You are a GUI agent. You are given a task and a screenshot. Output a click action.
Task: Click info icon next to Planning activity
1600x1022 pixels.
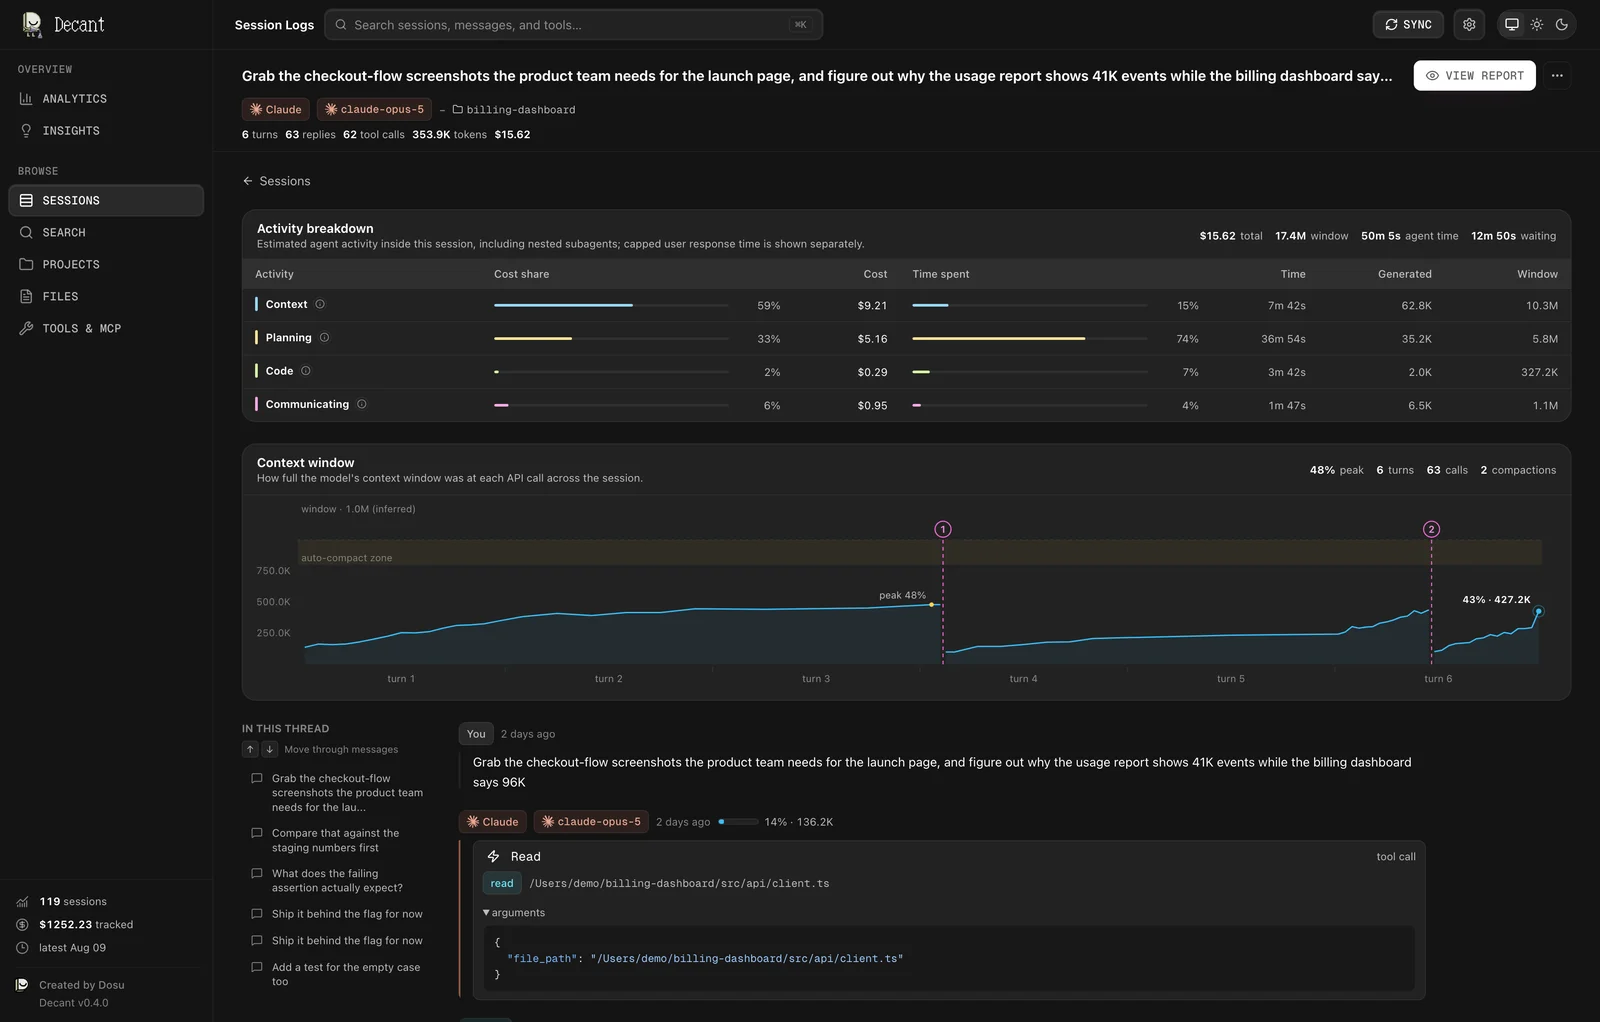[324, 338]
